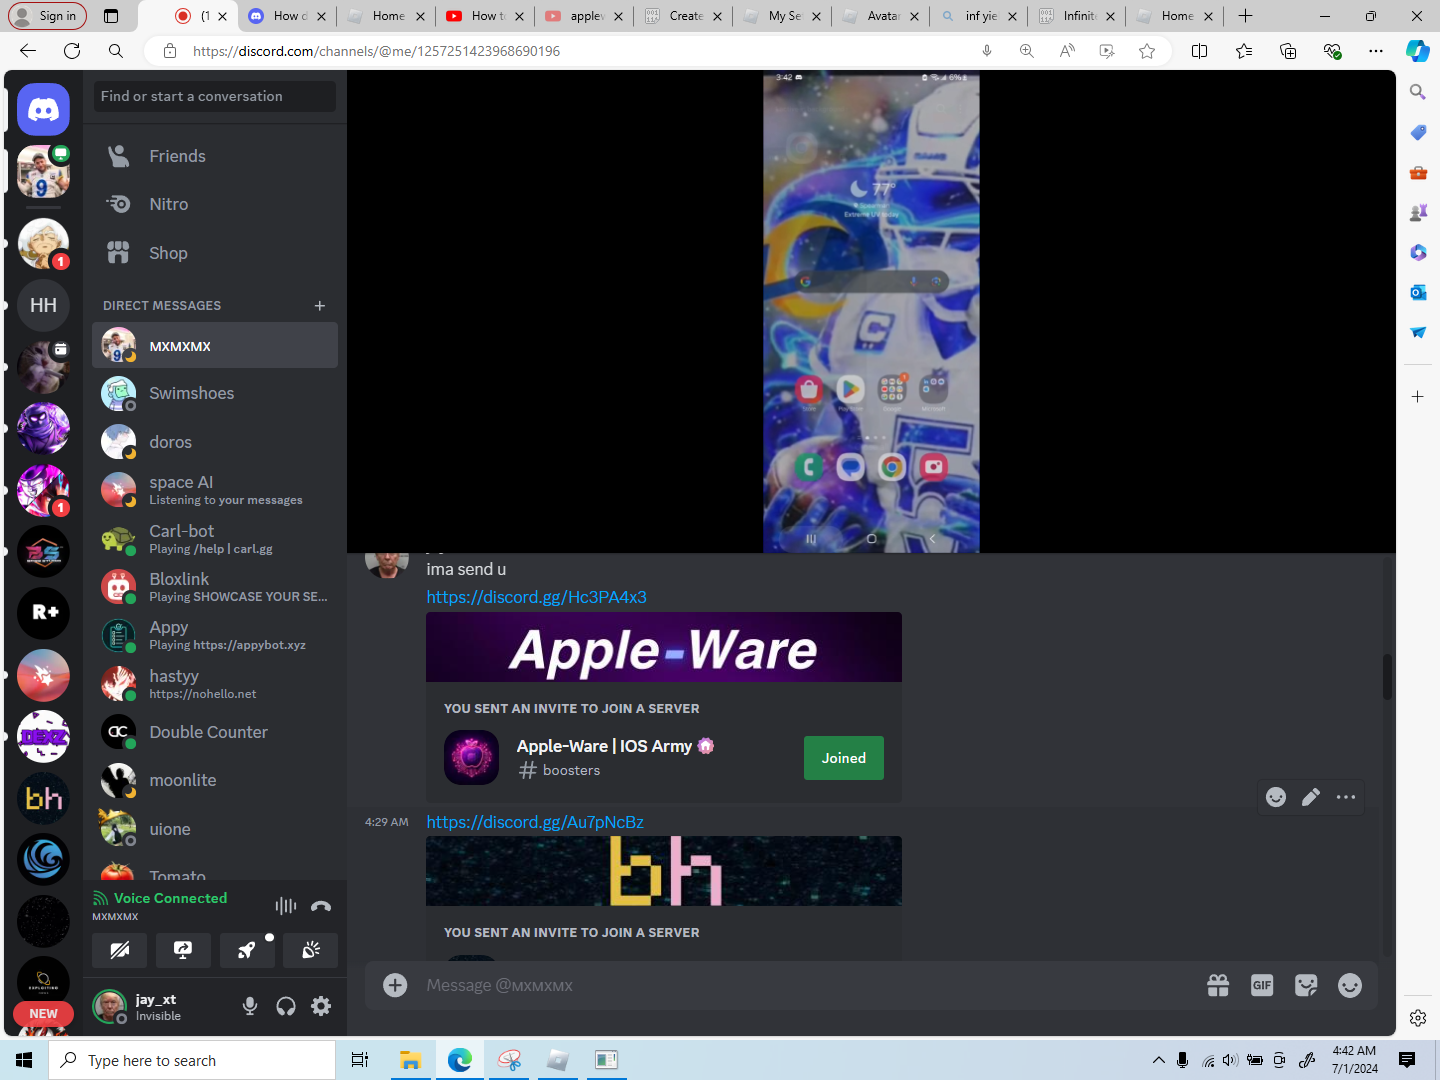
Task: Customize Edge sidebar with plus
Action: [1418, 397]
